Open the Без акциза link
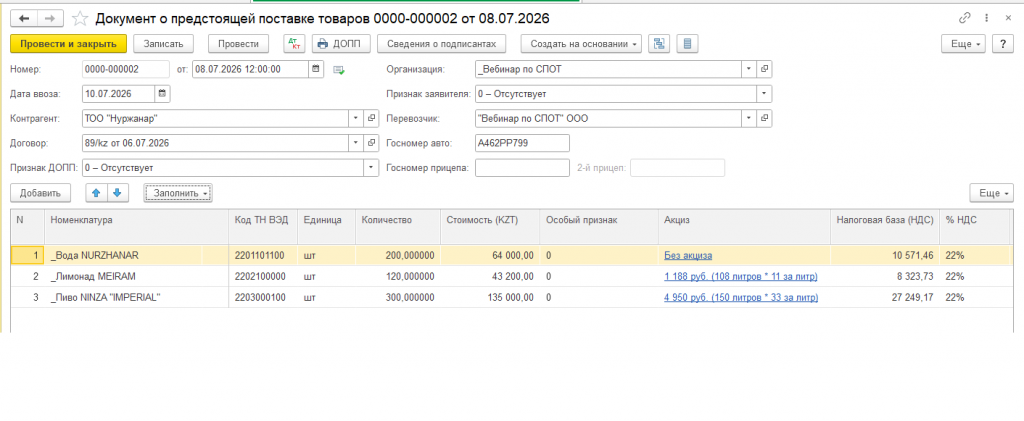 [x=688, y=256]
